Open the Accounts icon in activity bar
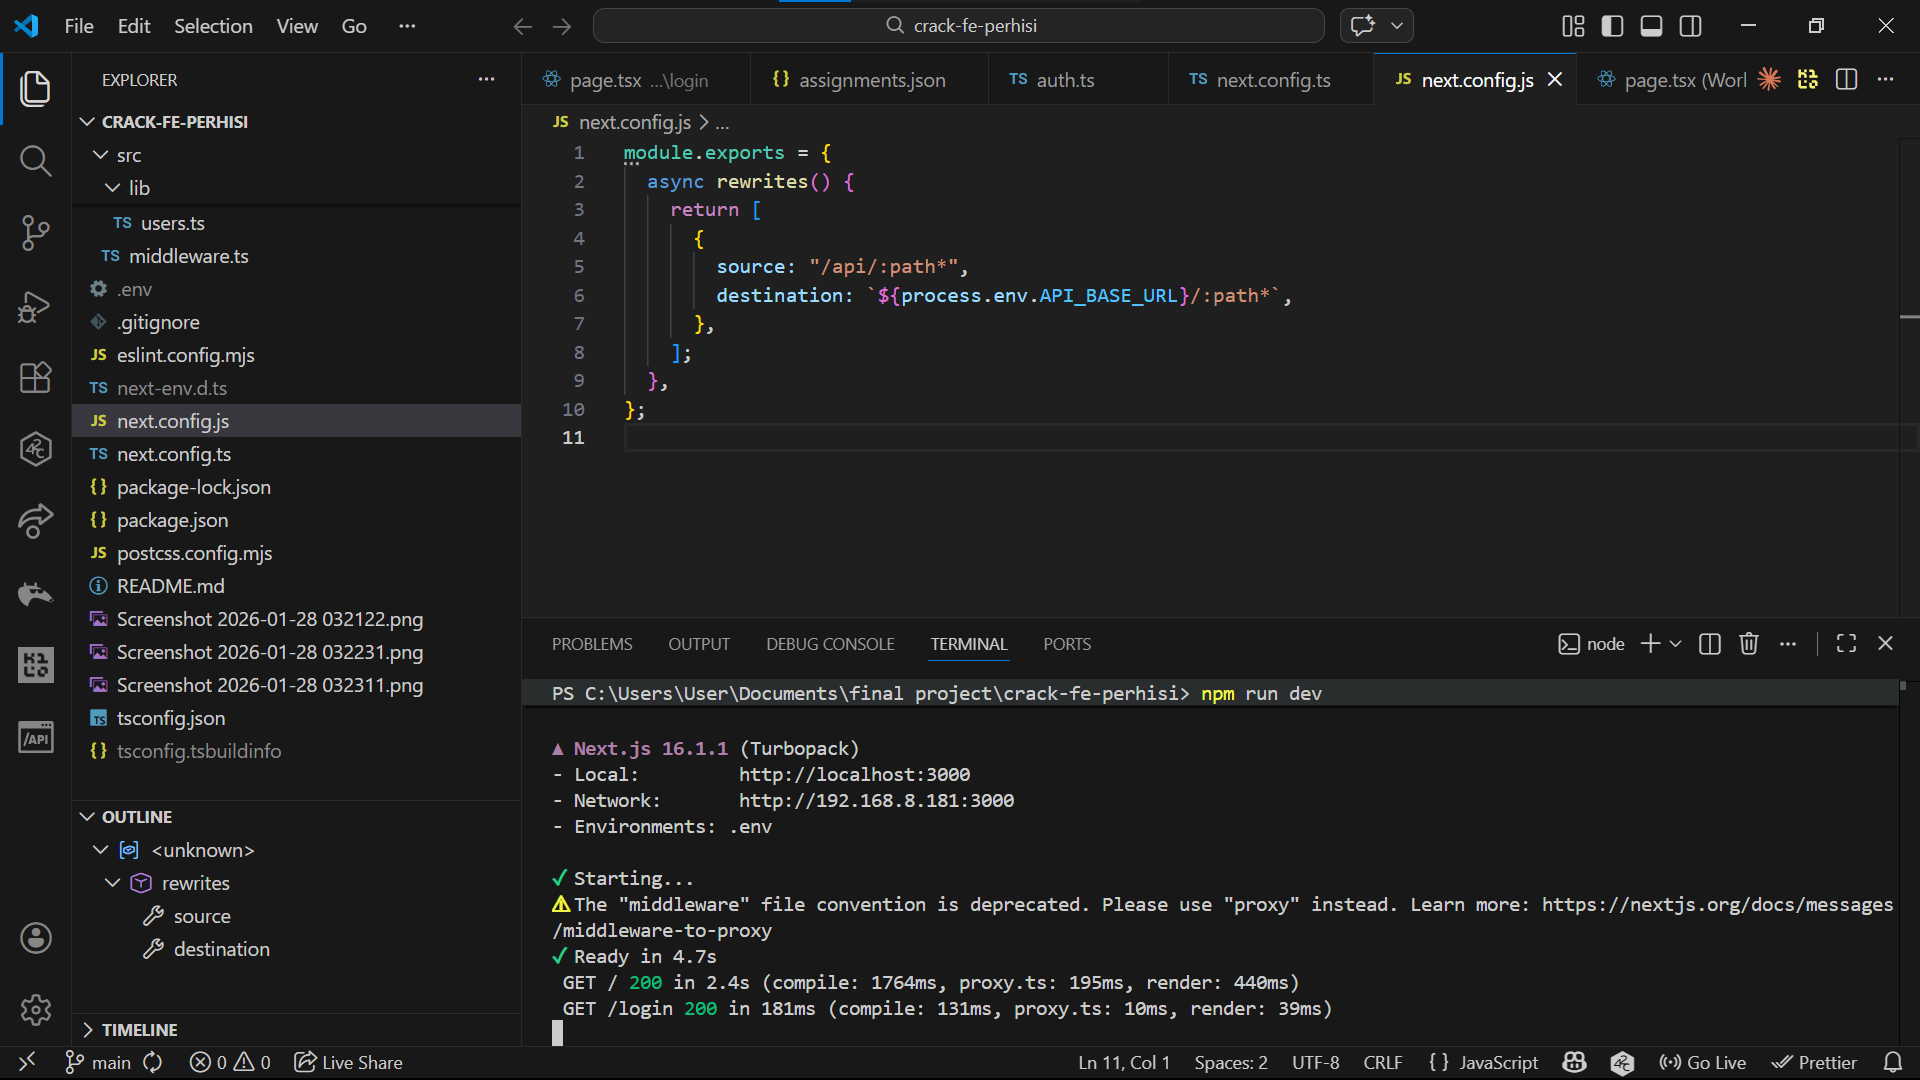Screen dimensions: 1920x1080 point(35,938)
